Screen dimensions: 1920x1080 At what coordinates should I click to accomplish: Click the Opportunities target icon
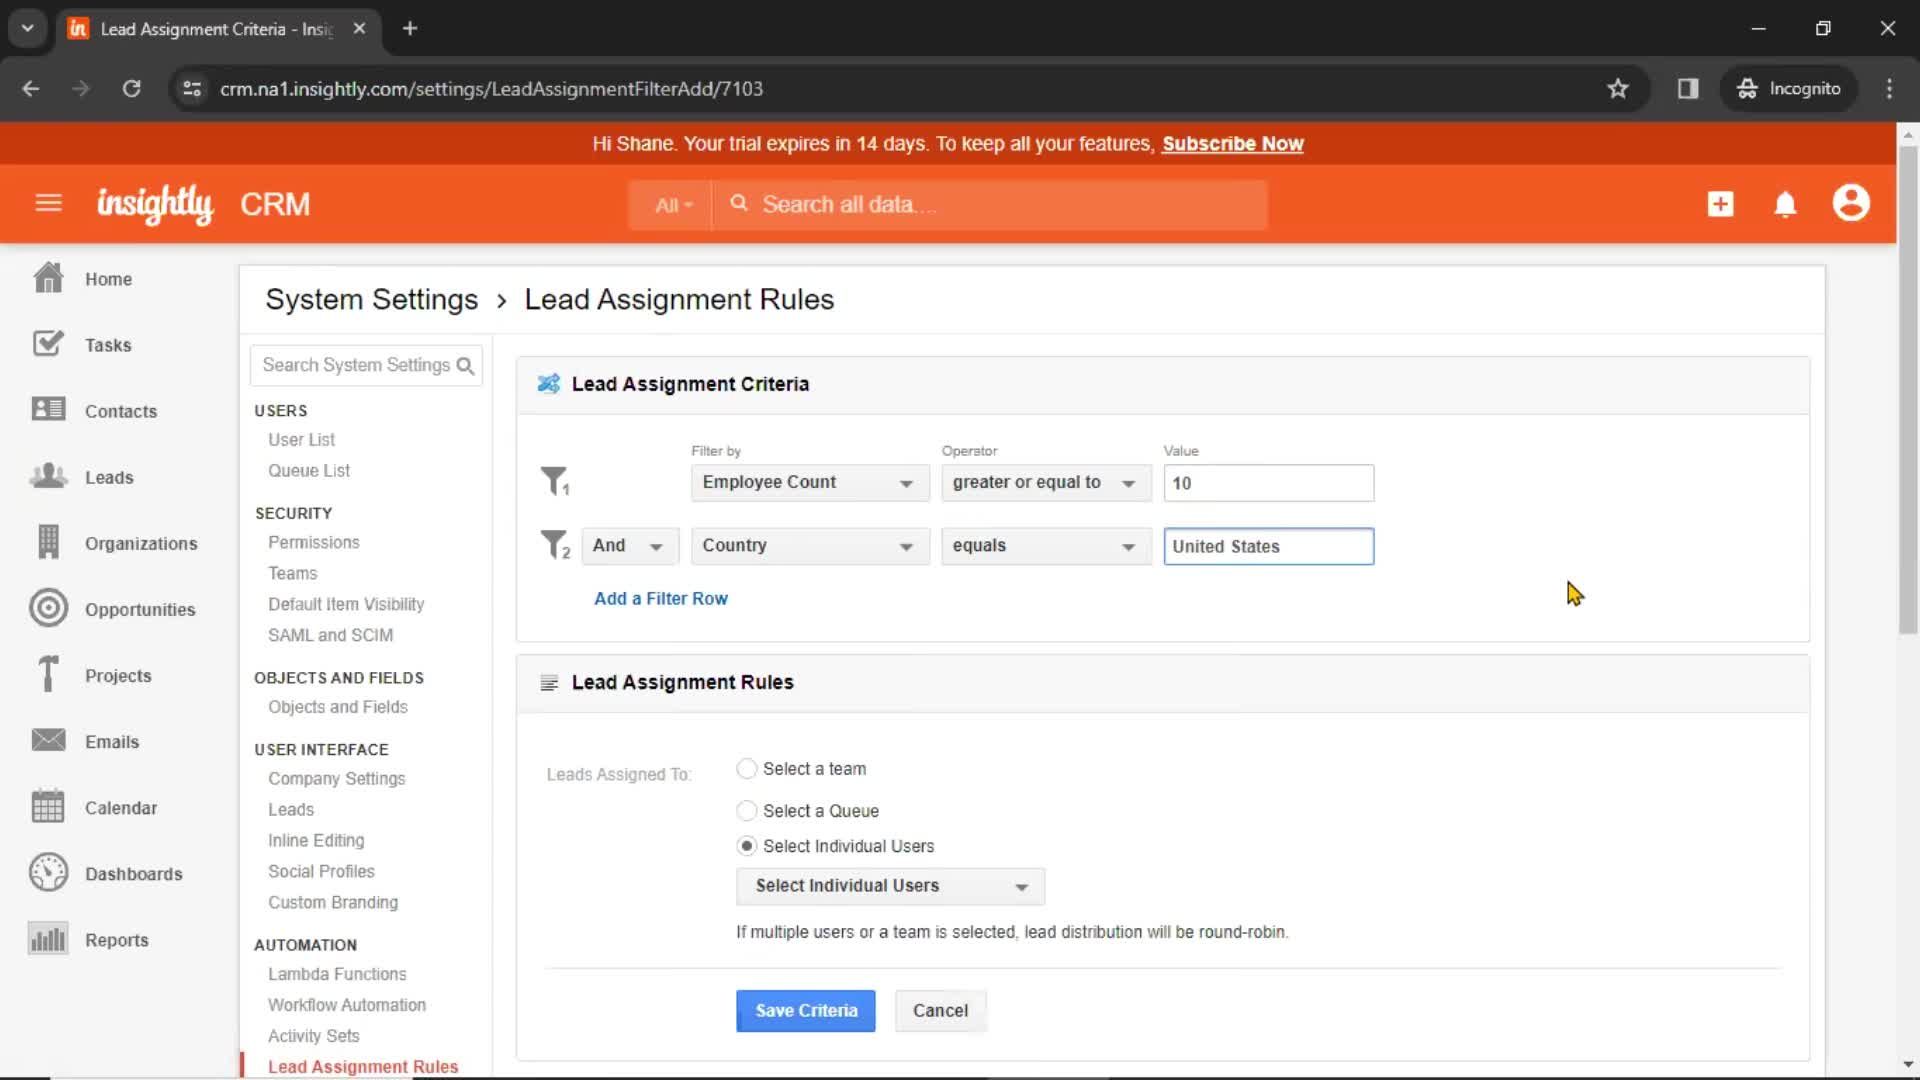click(x=48, y=608)
